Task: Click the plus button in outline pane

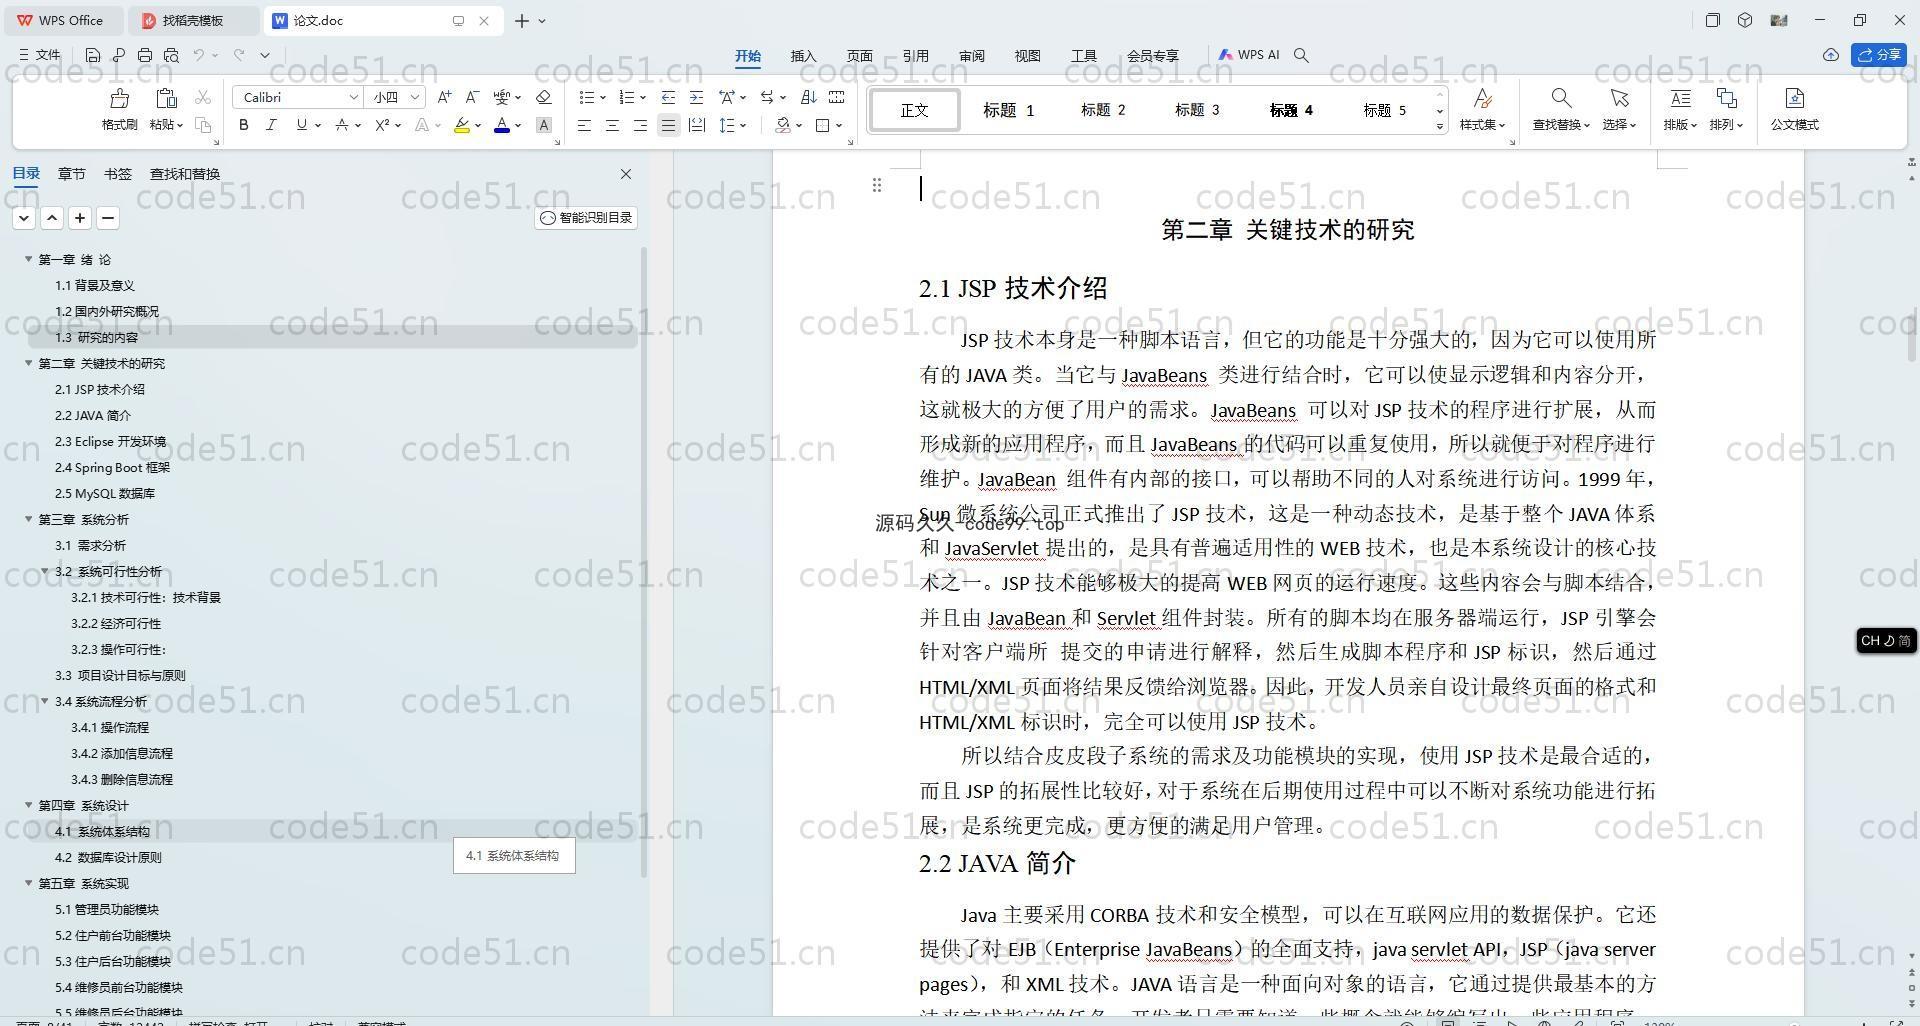Action: (x=80, y=218)
